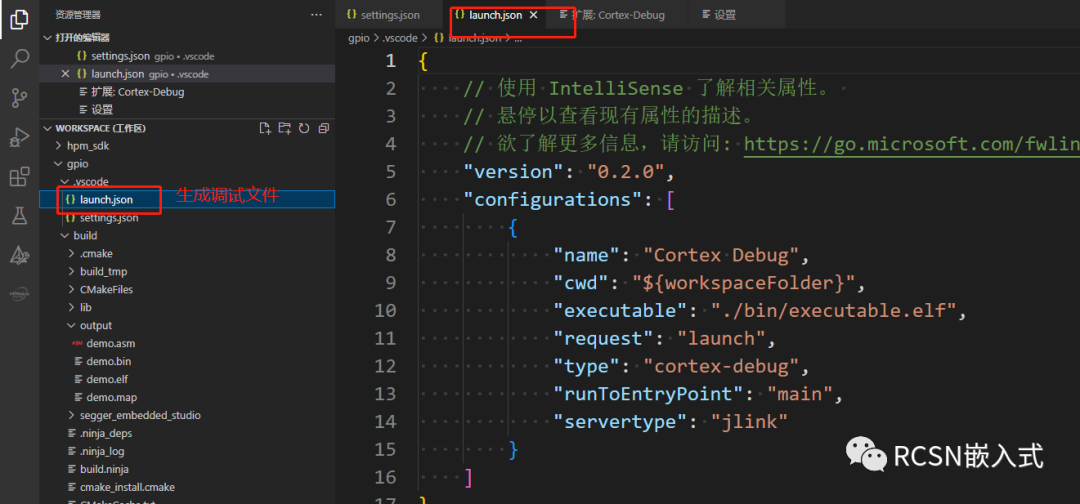Open .ninja_deps file

(187, 433)
